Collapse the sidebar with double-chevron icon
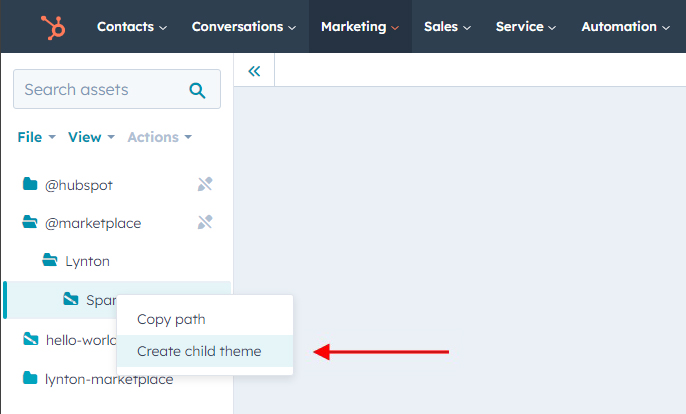The height and width of the screenshot is (414, 686). pyautogui.click(x=254, y=70)
